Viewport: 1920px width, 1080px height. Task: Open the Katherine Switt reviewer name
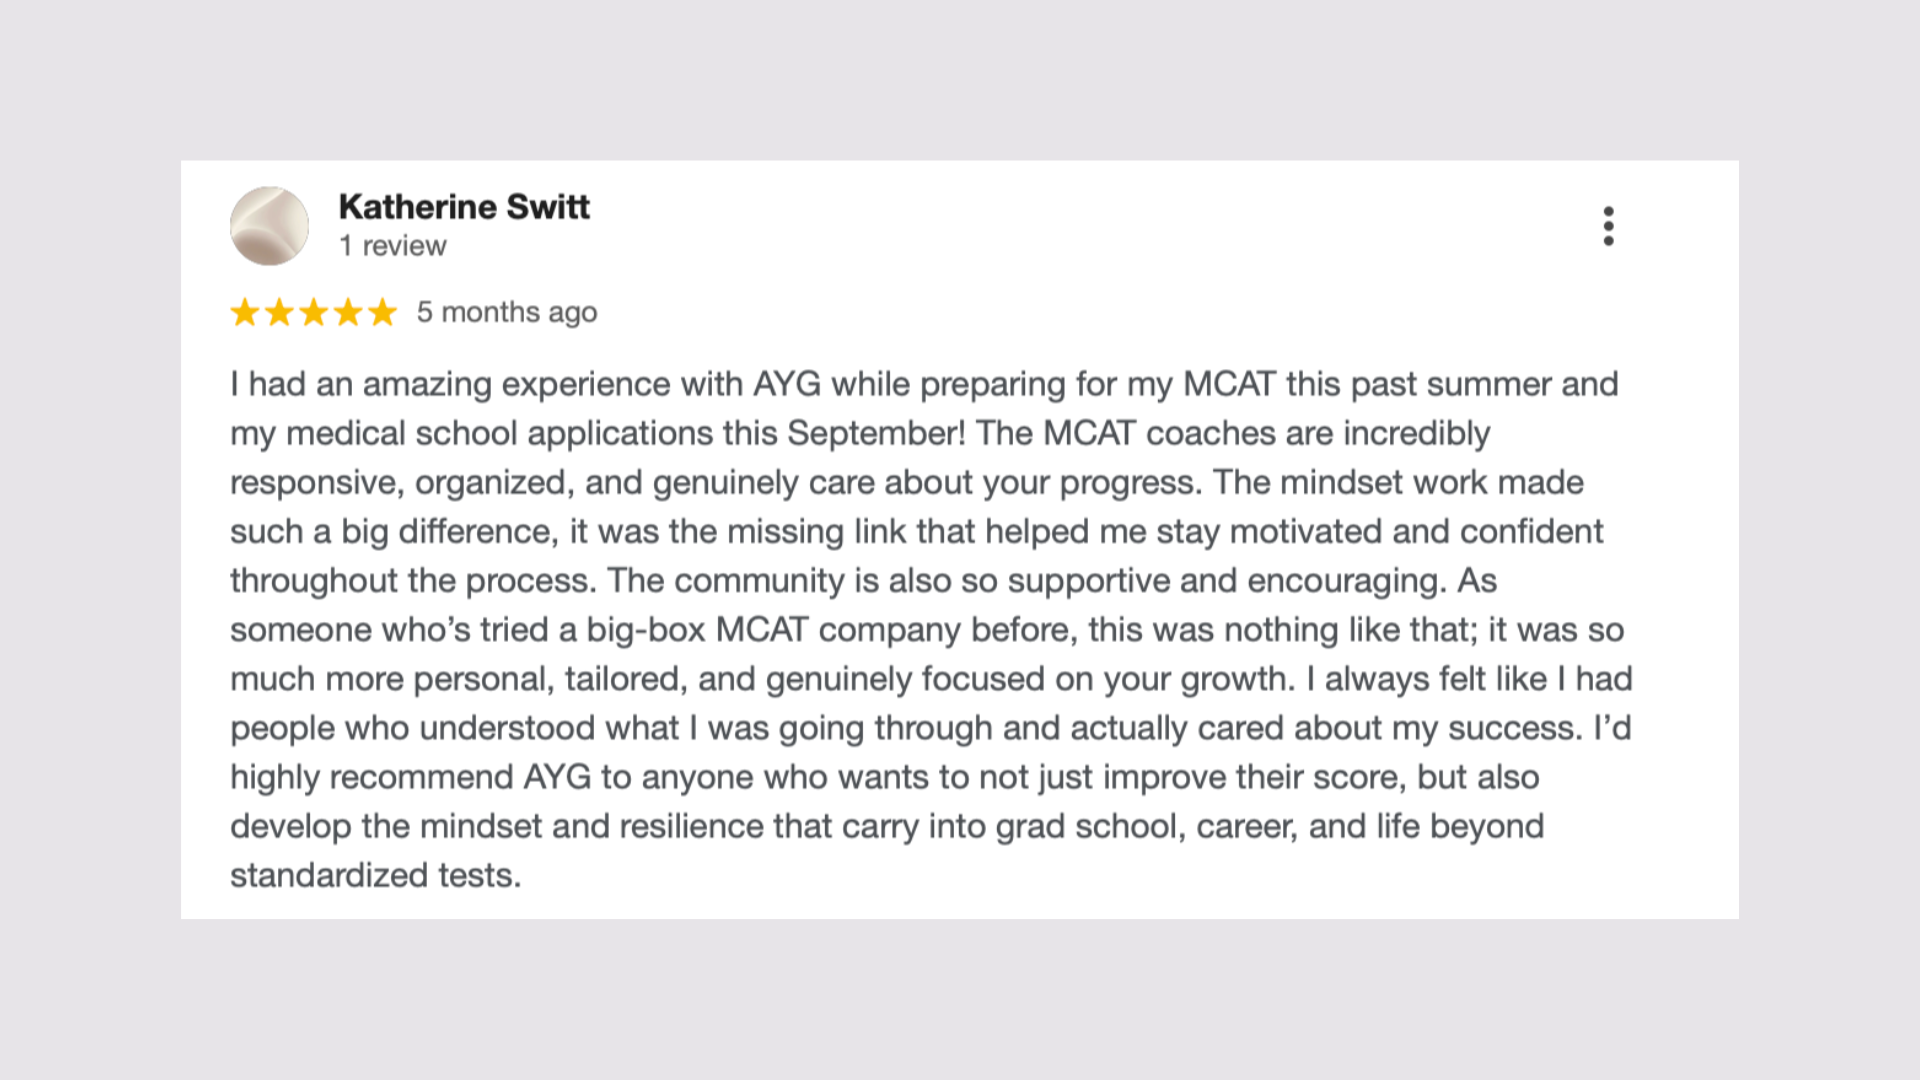point(464,206)
